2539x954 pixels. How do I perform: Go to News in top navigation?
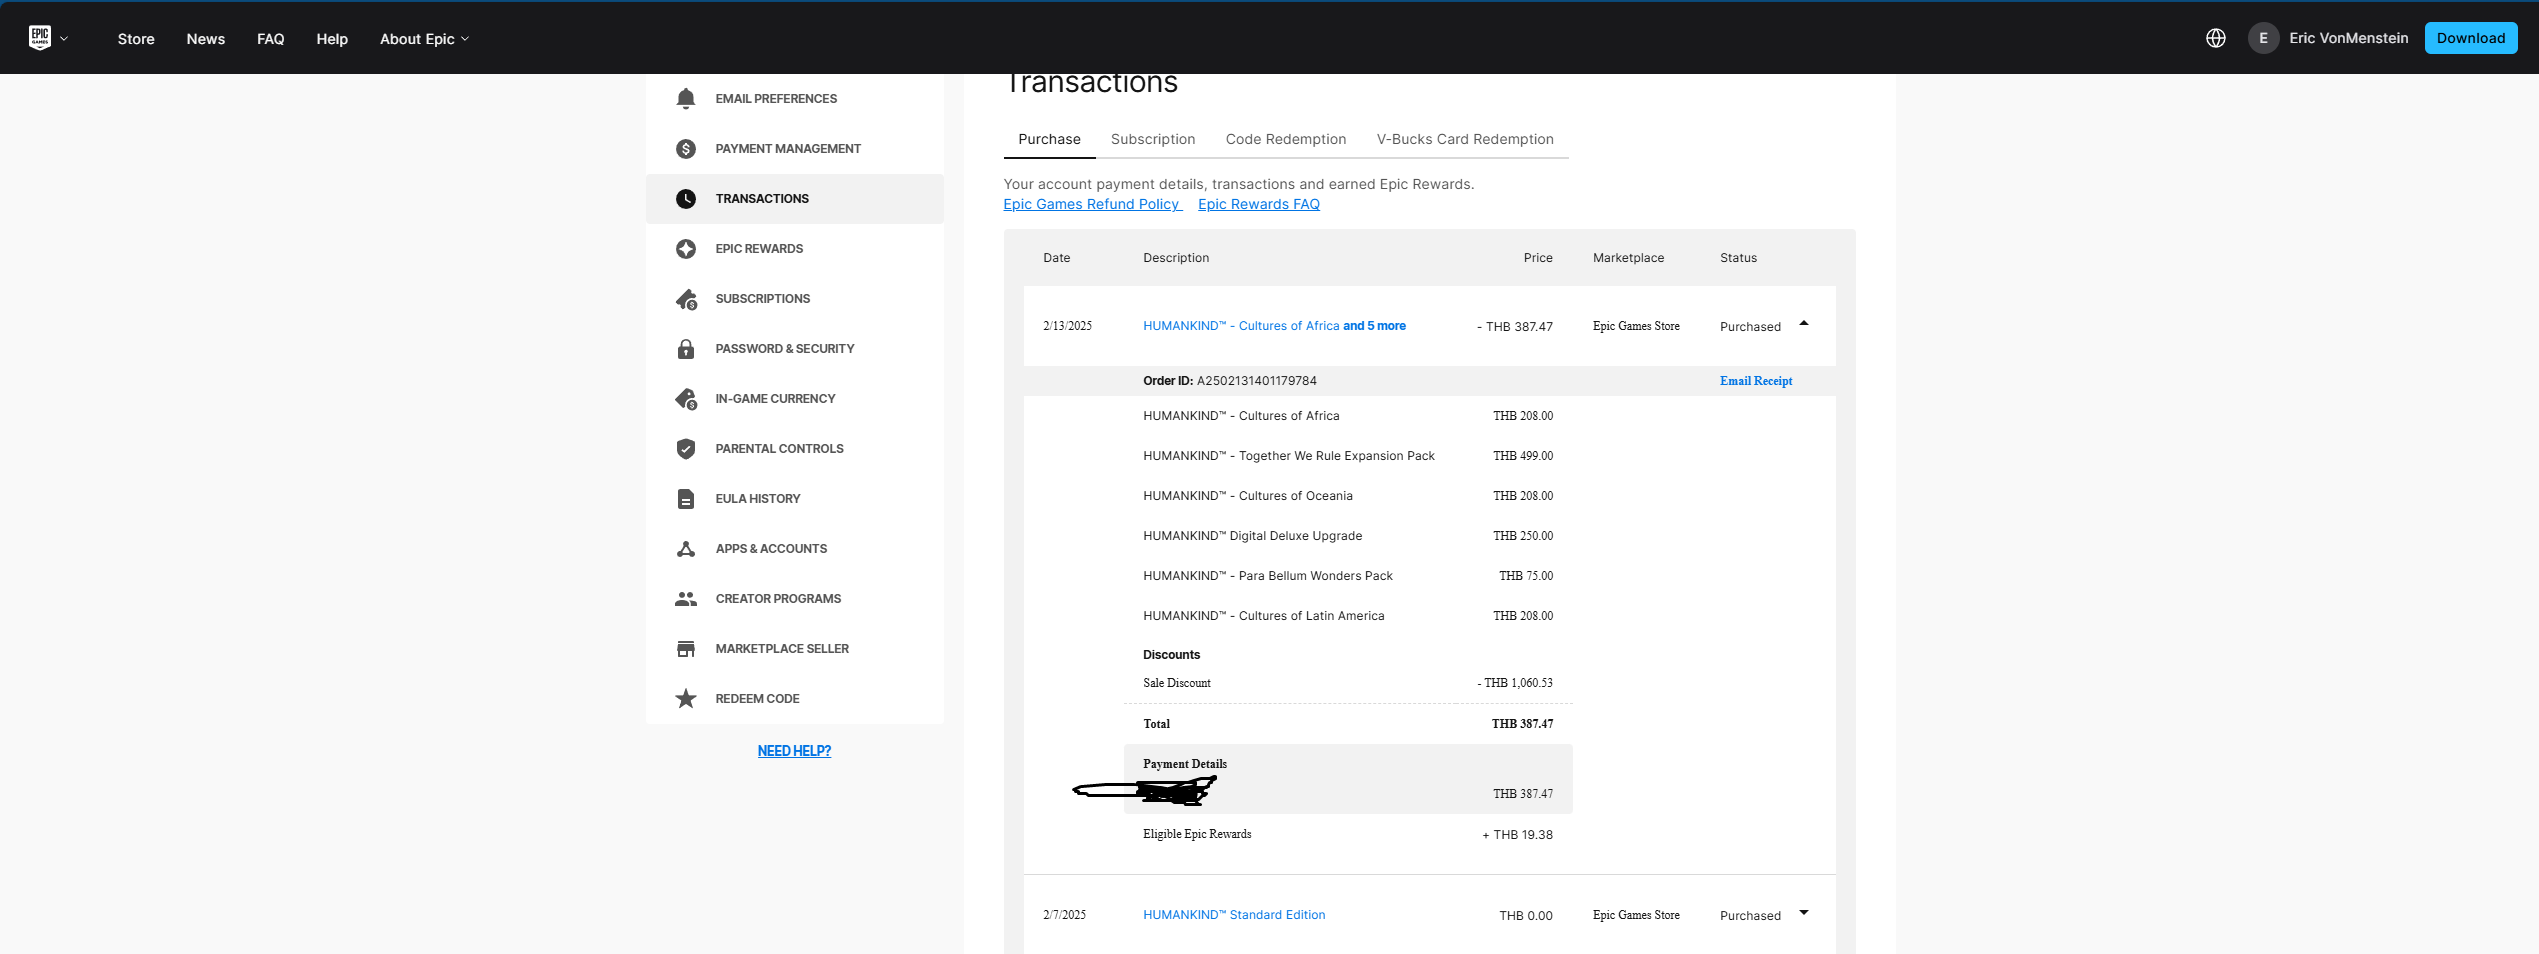tap(205, 39)
